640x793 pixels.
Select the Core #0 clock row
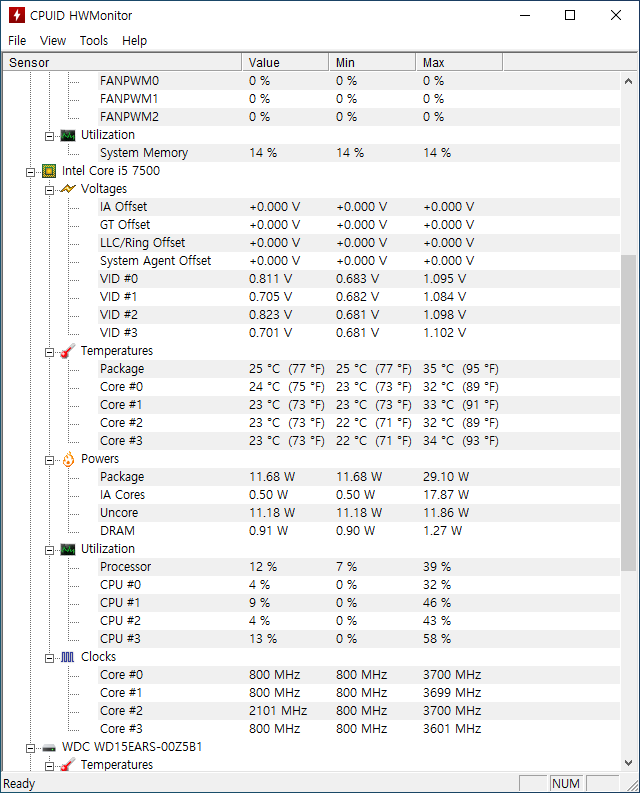[x=359, y=675]
